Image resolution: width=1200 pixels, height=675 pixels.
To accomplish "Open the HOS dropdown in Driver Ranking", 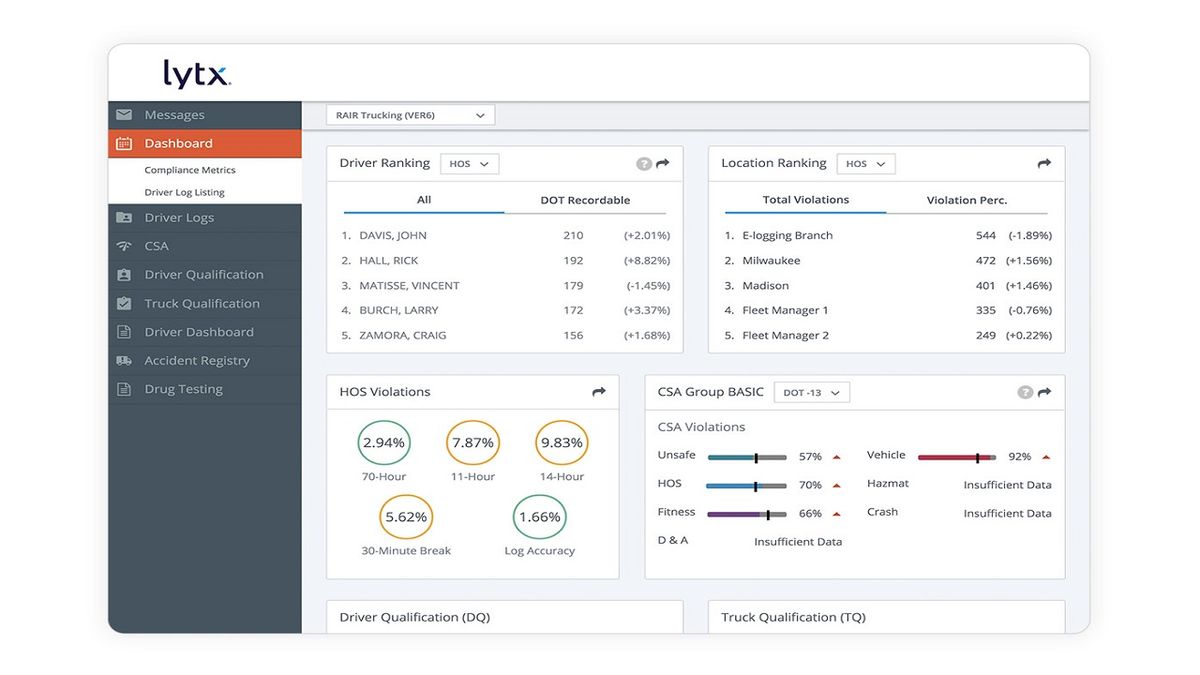I will [x=469, y=163].
